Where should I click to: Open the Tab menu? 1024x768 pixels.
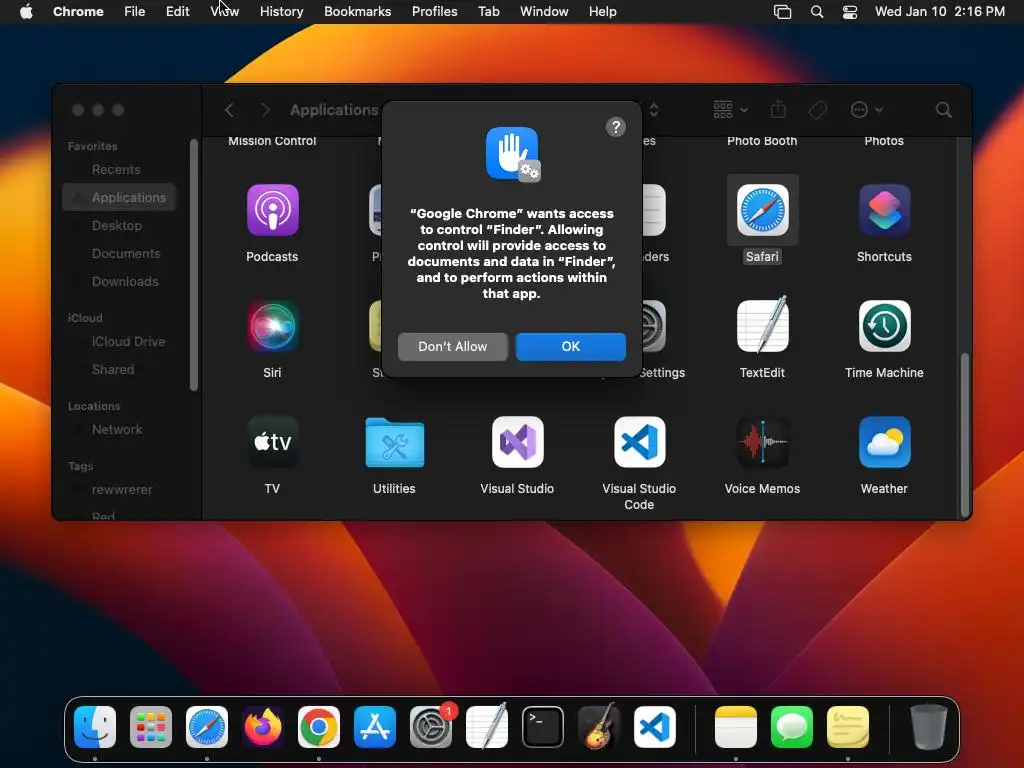(488, 11)
